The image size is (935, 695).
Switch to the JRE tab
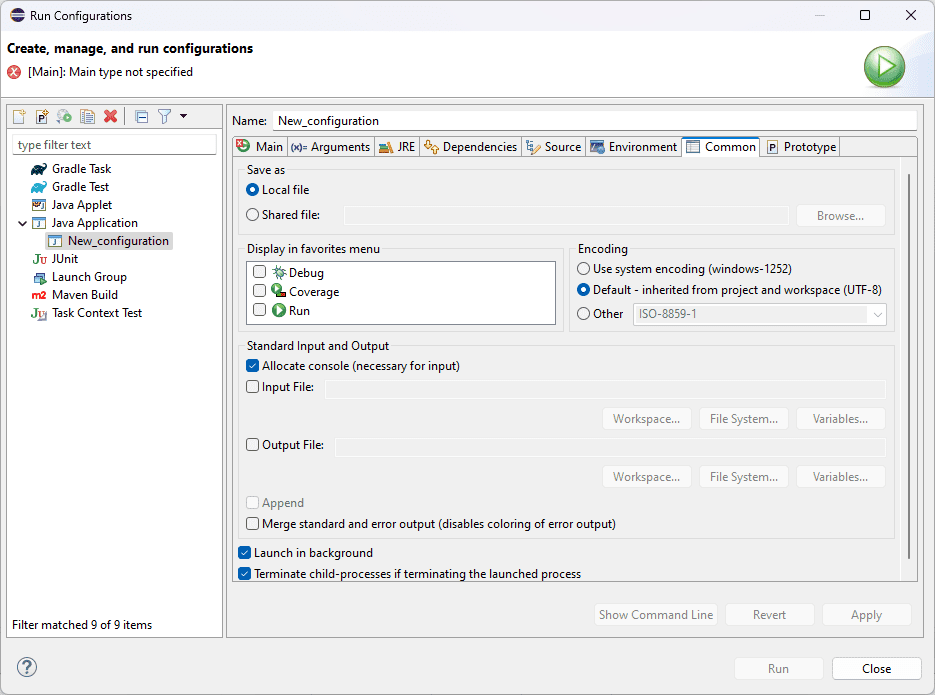tap(397, 147)
